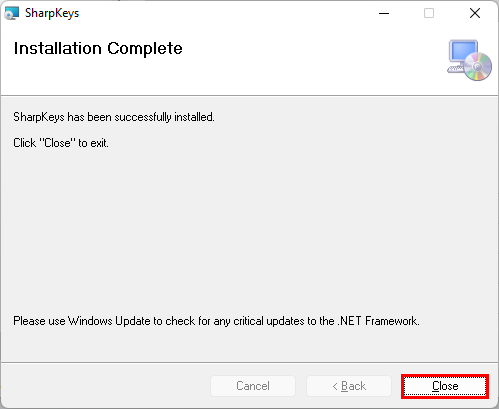Viewport: 499px width, 409px height.
Task: Close installer using the title bar X
Action: pos(475,13)
